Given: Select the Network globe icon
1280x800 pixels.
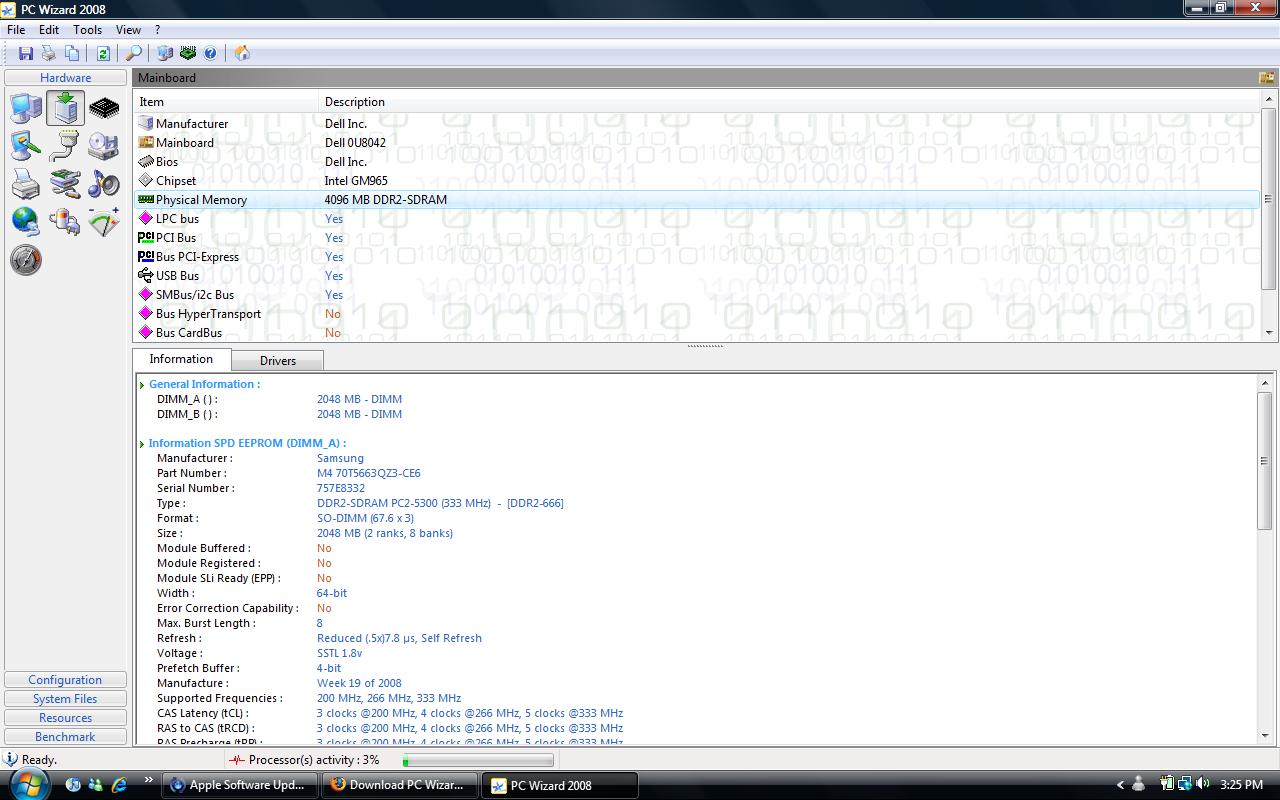Looking at the screenshot, I should (x=26, y=221).
